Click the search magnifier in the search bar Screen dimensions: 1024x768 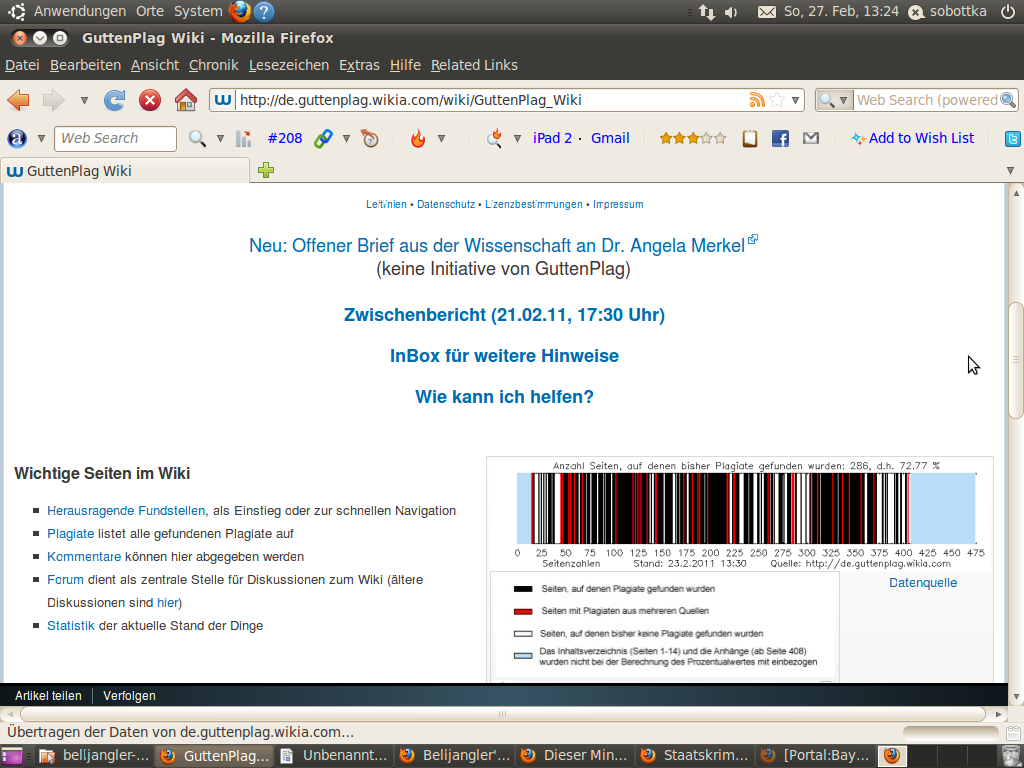pyautogui.click(x=1008, y=100)
